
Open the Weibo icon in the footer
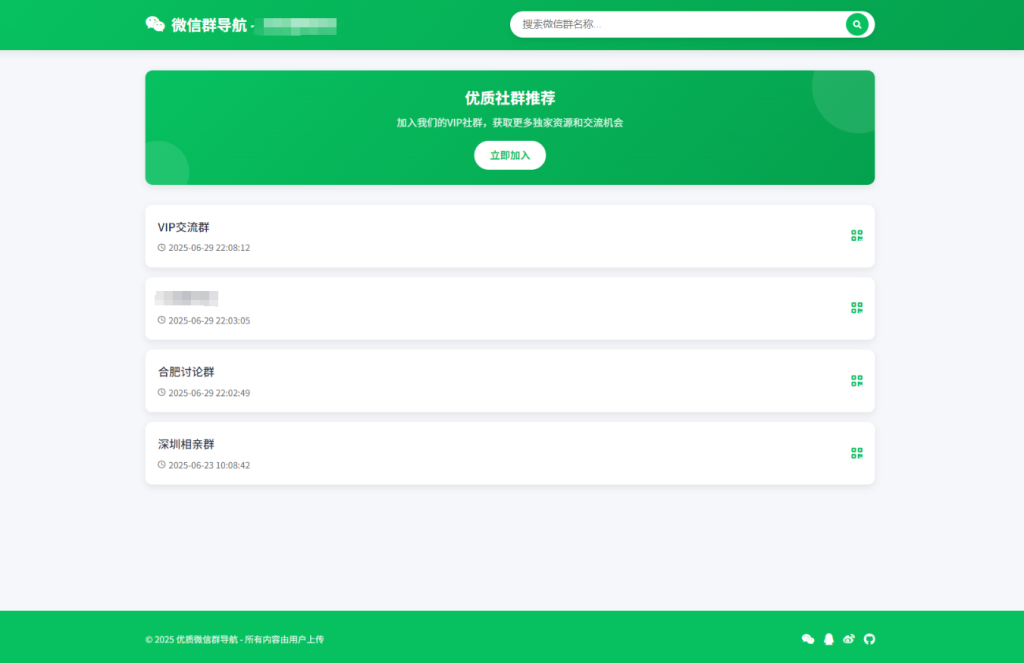849,638
